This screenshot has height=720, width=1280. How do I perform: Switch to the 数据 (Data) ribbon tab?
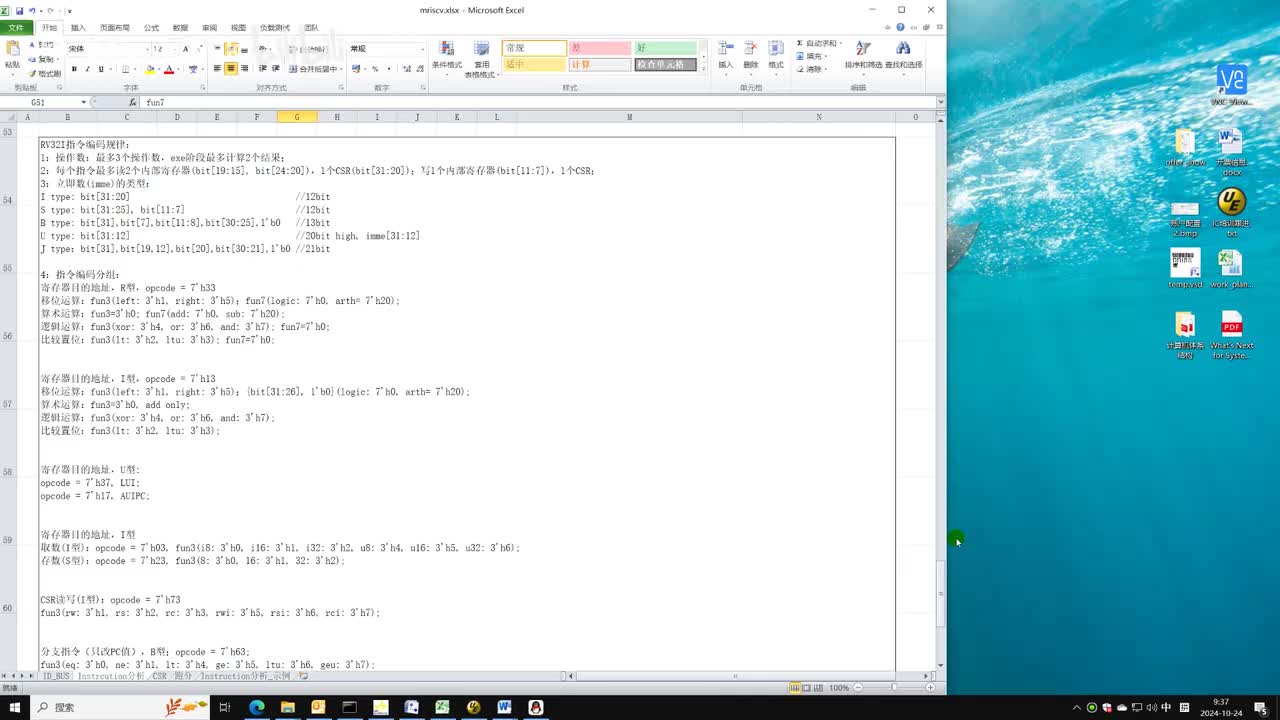tap(180, 28)
